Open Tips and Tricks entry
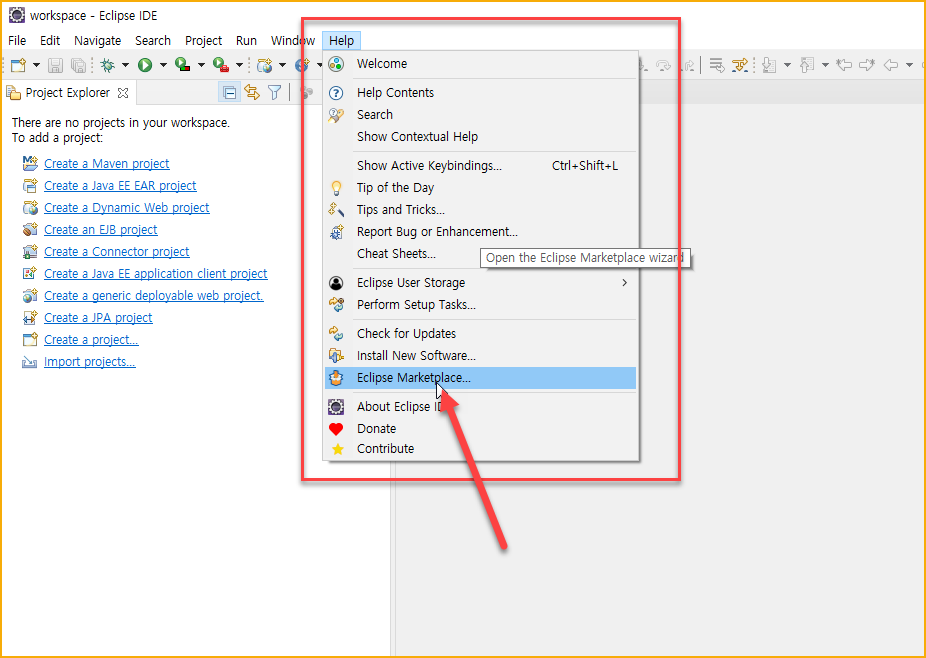This screenshot has width=926, height=658. point(481,210)
